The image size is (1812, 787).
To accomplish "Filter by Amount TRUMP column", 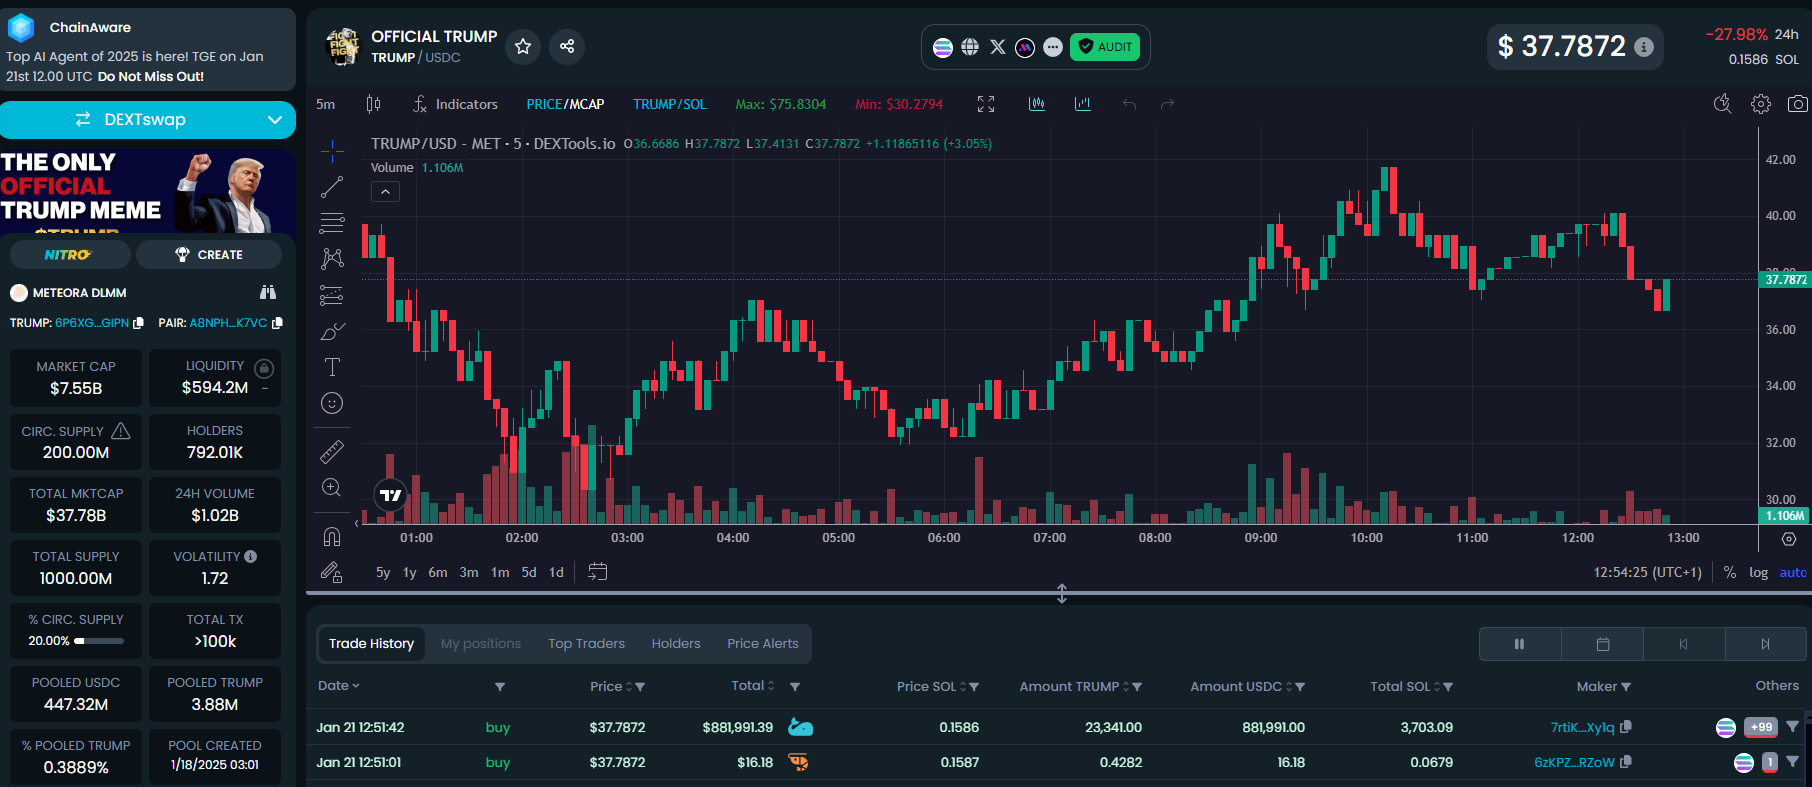I will (1137, 687).
